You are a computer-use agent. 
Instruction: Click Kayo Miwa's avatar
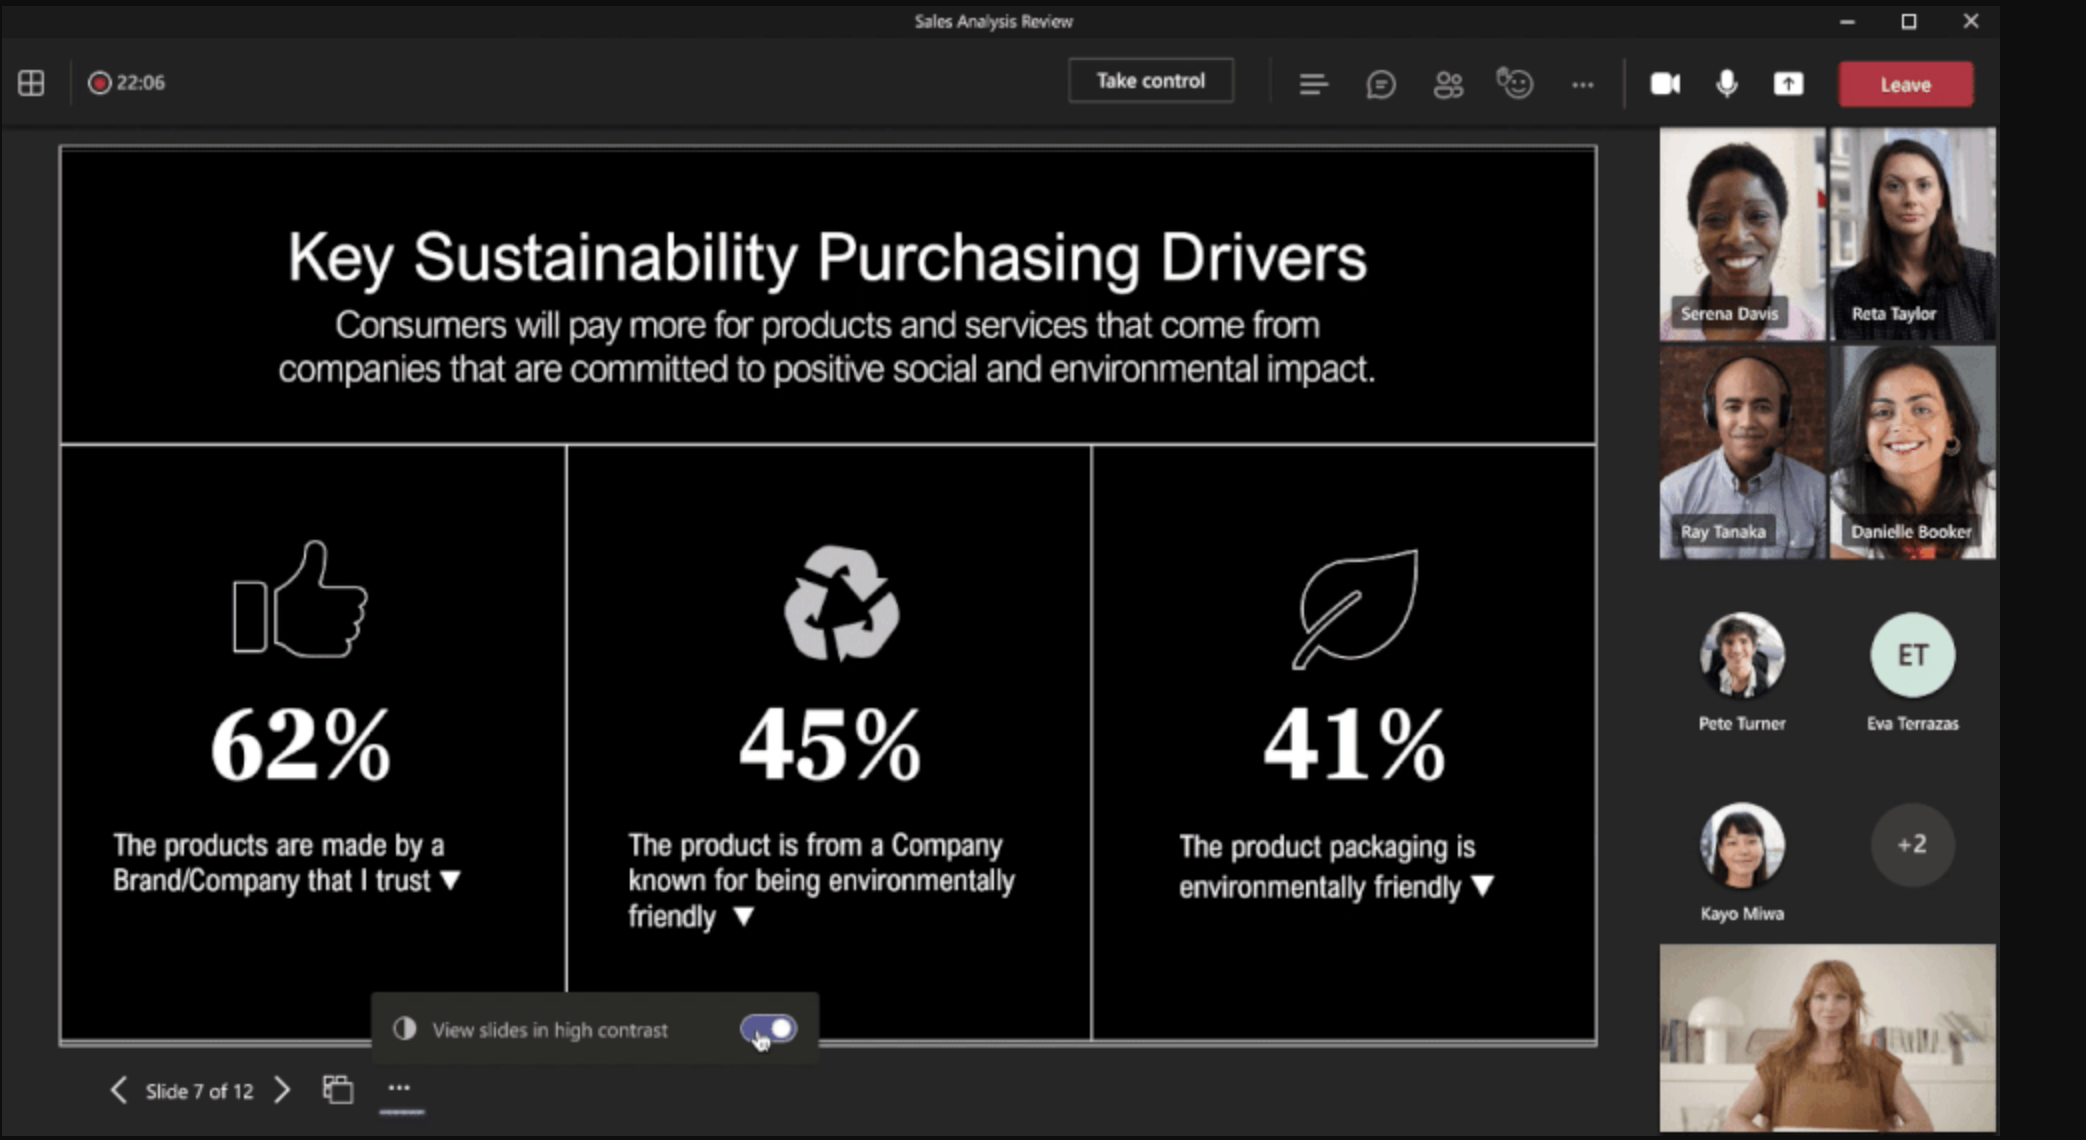pos(1742,845)
